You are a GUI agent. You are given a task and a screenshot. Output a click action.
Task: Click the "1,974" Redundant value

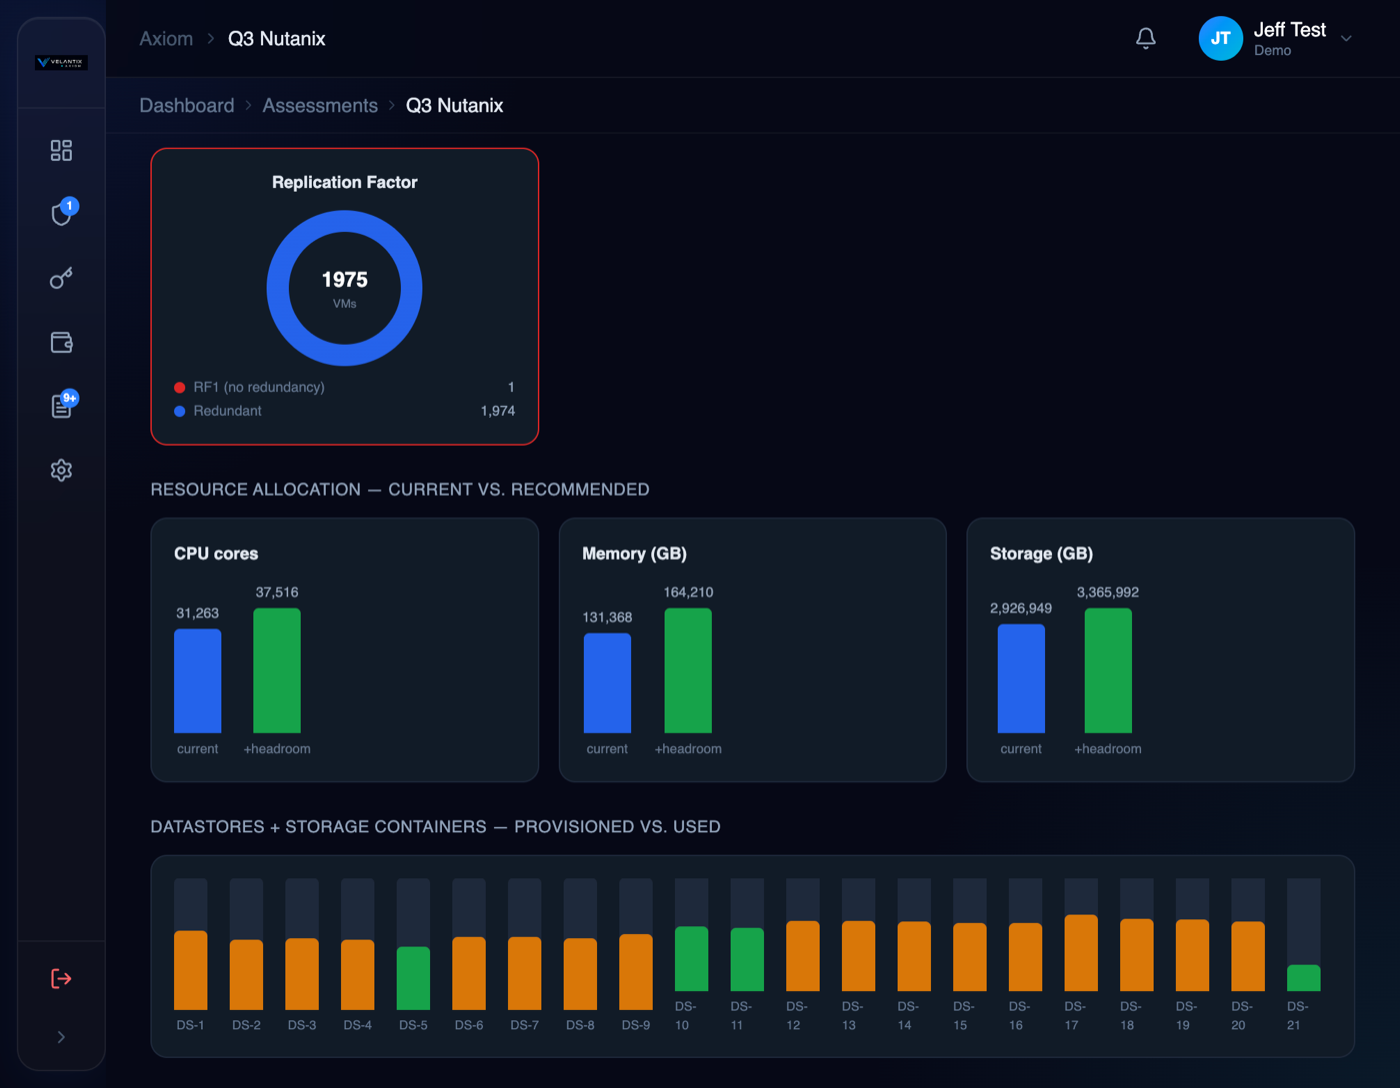tap(498, 411)
